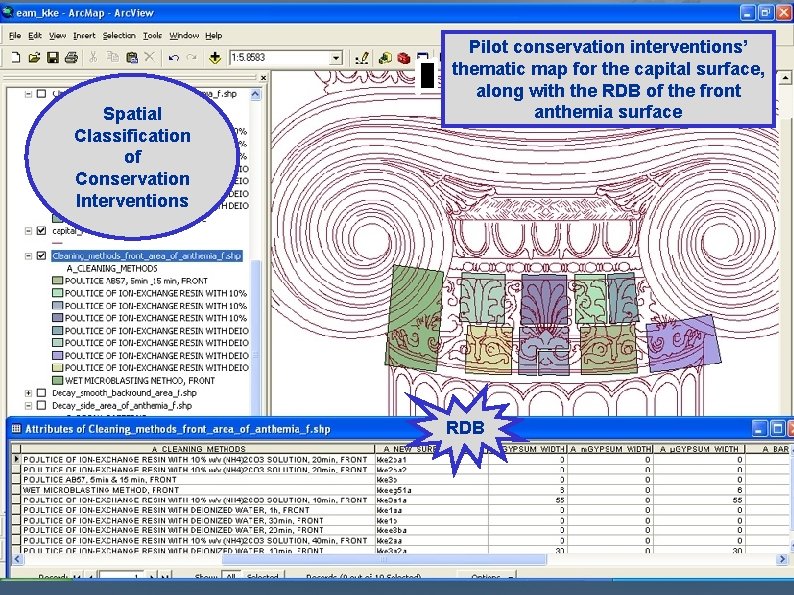Tick the topmost partially hidden layer checkbox
The width and height of the screenshot is (794, 595).
pyautogui.click(x=42, y=94)
